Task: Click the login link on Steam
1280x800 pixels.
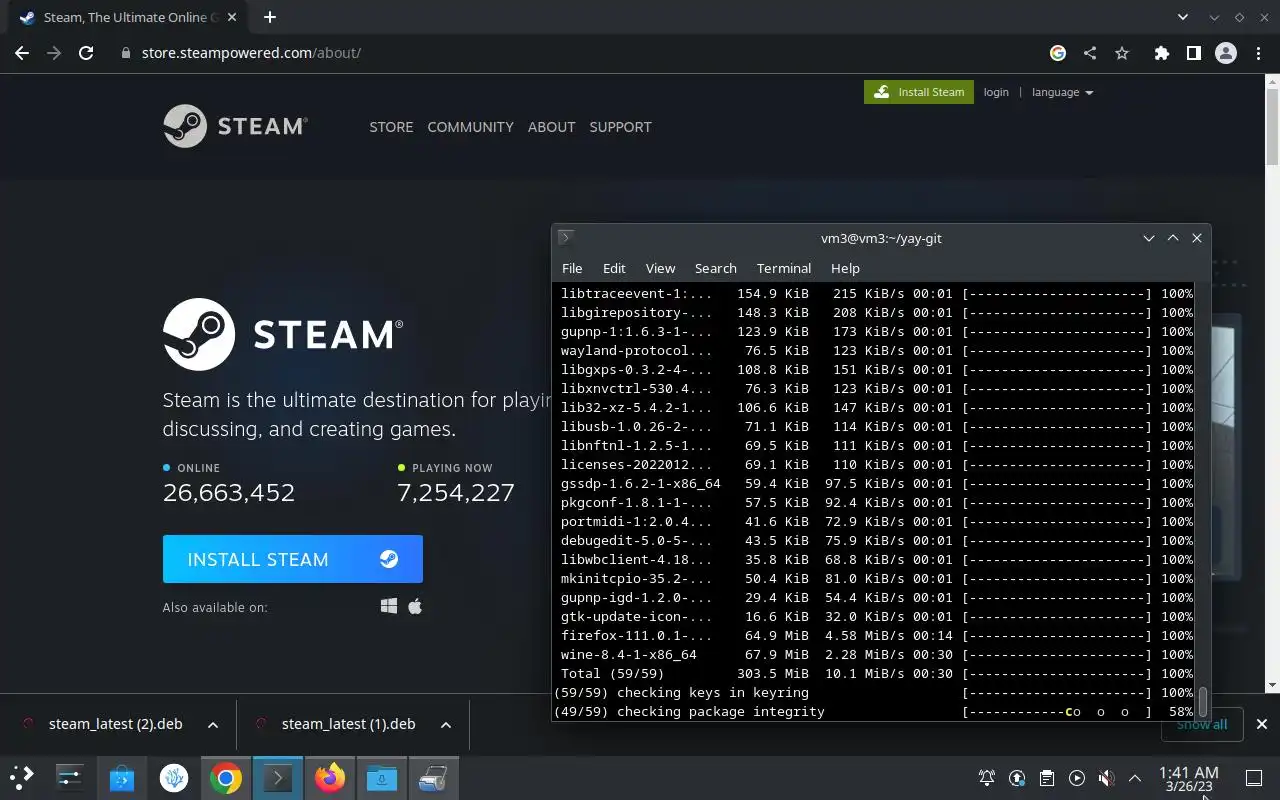Action: pos(996,92)
